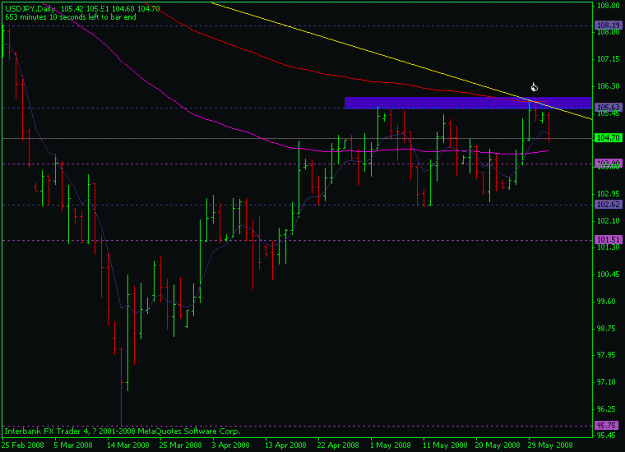Click the 11 May 2008 date label
Image resolution: width=625 pixels, height=452 pixels.
(445, 445)
